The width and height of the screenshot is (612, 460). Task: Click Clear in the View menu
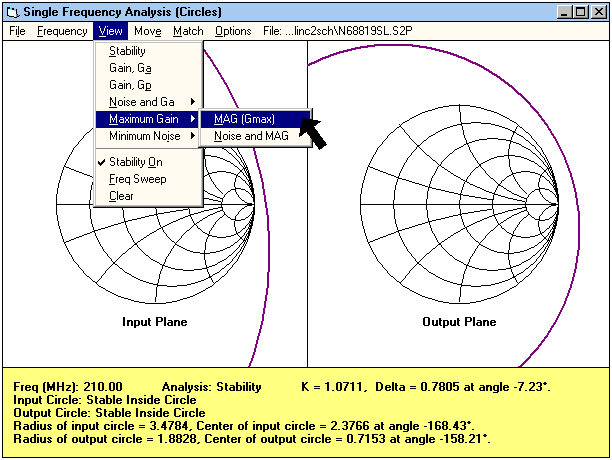click(x=121, y=196)
